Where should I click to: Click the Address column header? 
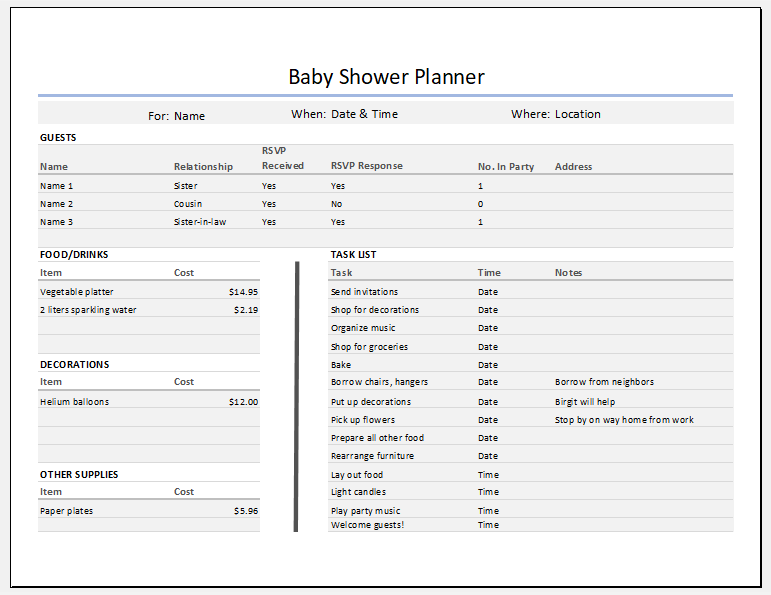[573, 167]
